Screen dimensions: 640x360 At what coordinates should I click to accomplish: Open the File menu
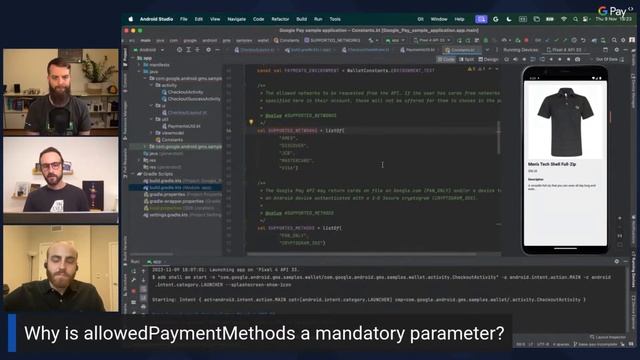click(x=184, y=19)
